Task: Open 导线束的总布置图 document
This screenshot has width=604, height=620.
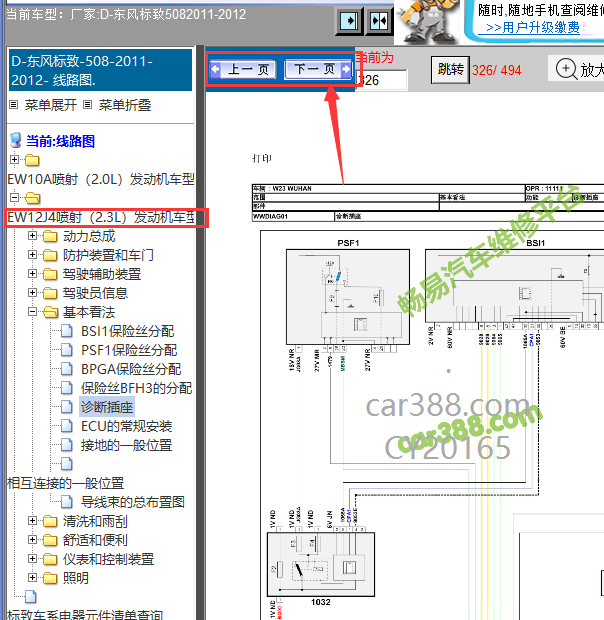Action: pos(133,502)
